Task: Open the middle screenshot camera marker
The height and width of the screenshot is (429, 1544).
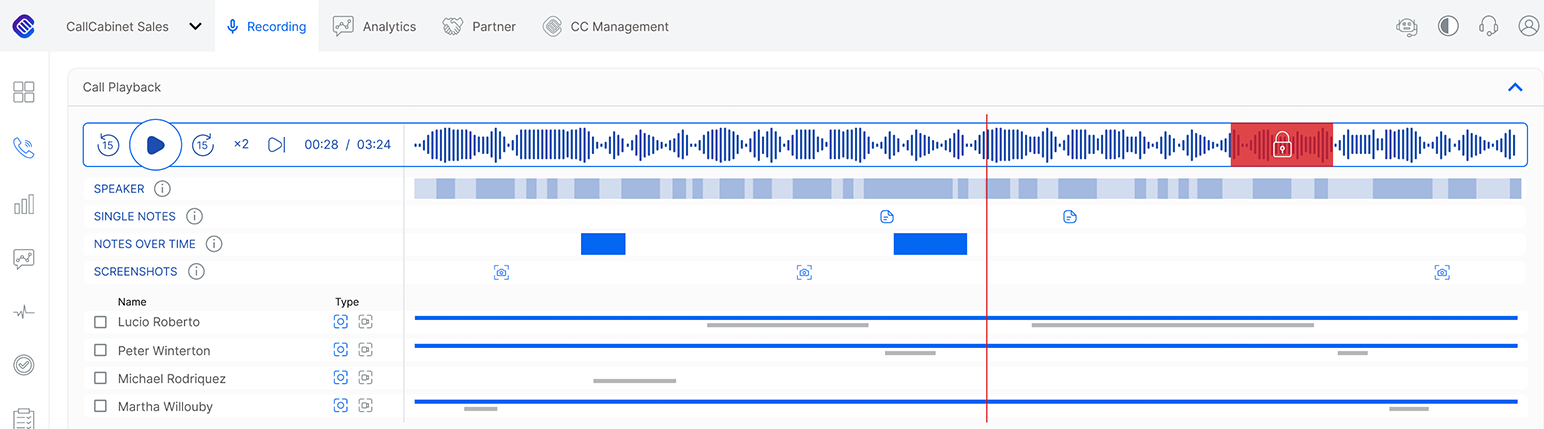Action: [804, 272]
